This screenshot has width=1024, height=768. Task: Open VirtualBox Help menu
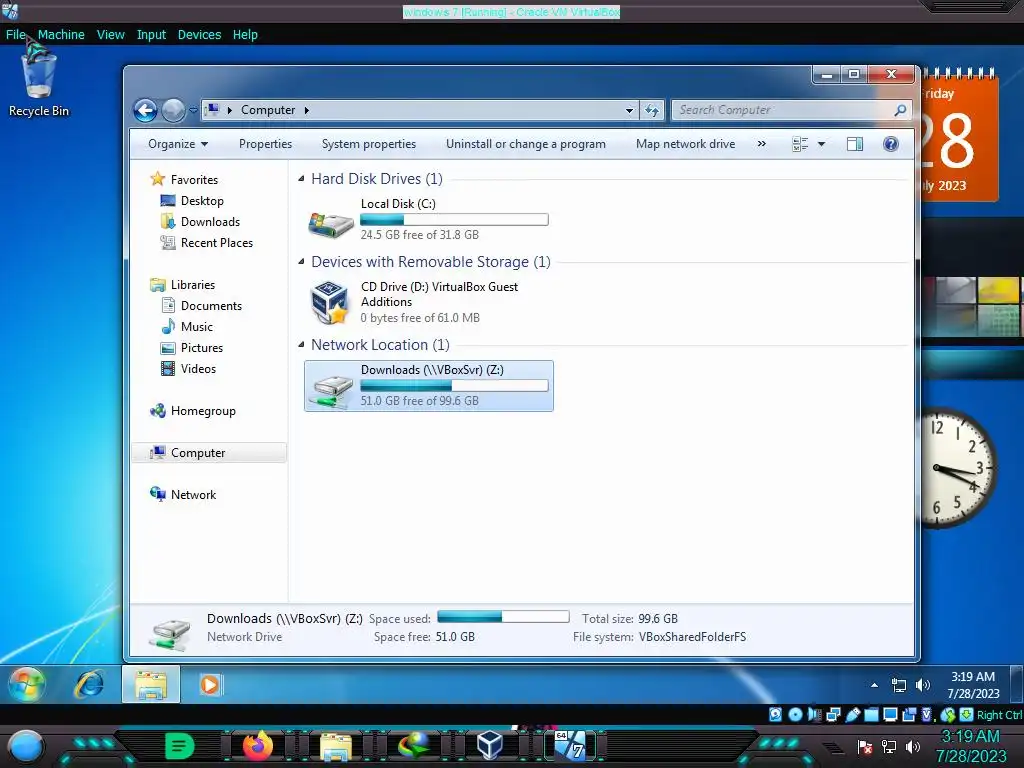(x=245, y=35)
